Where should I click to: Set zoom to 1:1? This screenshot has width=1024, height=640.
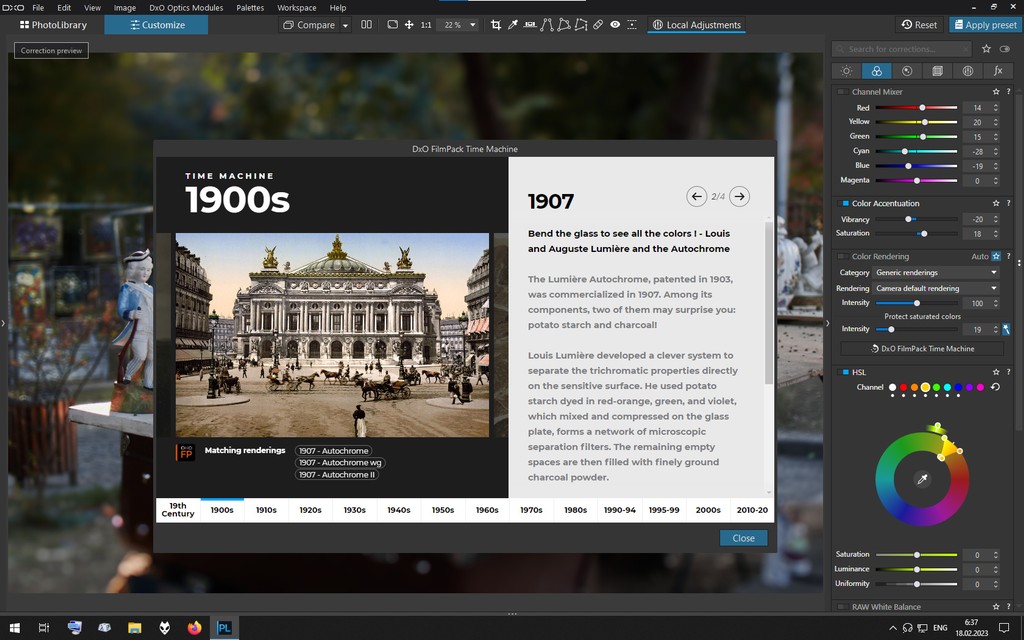(x=426, y=25)
